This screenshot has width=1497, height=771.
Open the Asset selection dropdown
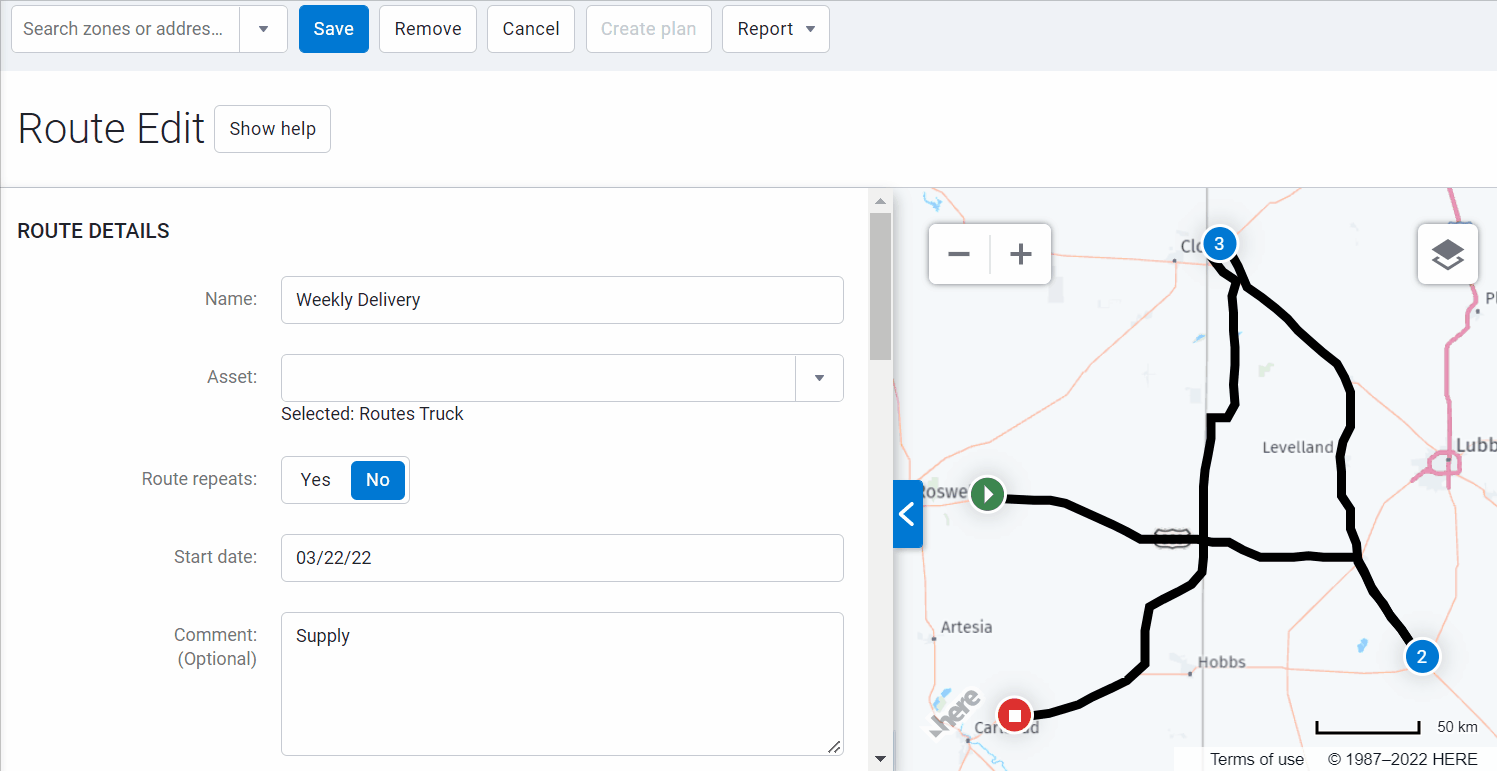click(819, 378)
